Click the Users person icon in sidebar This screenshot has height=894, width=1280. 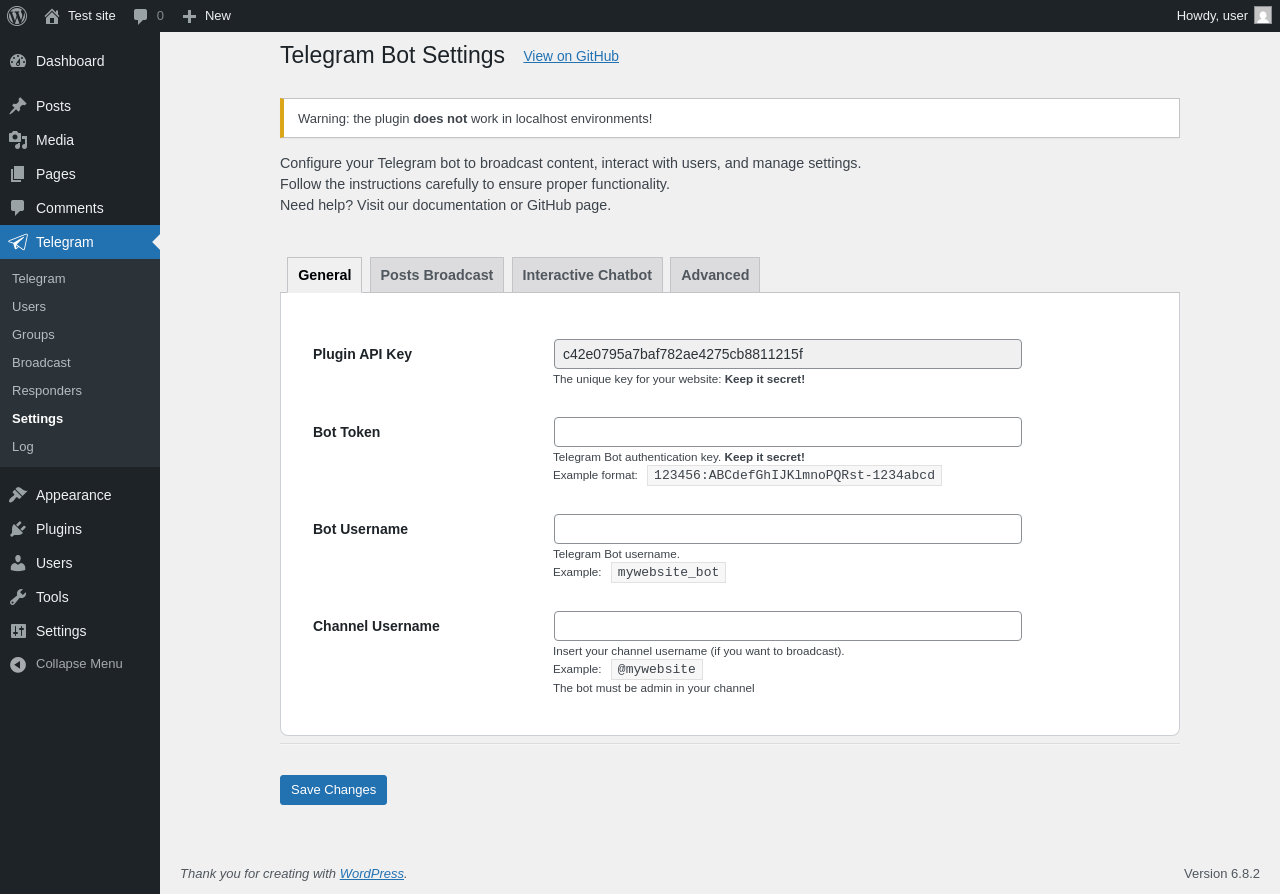pos(18,563)
